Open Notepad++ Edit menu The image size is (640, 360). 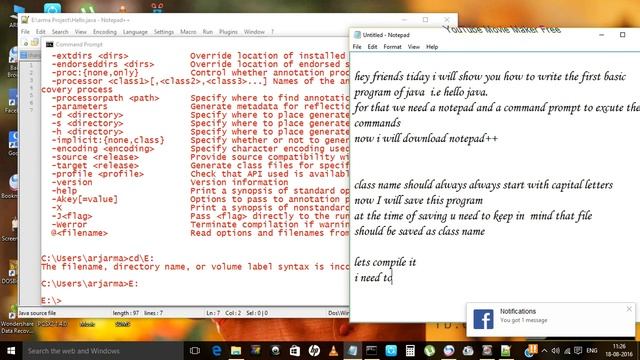pyautogui.click(x=40, y=32)
